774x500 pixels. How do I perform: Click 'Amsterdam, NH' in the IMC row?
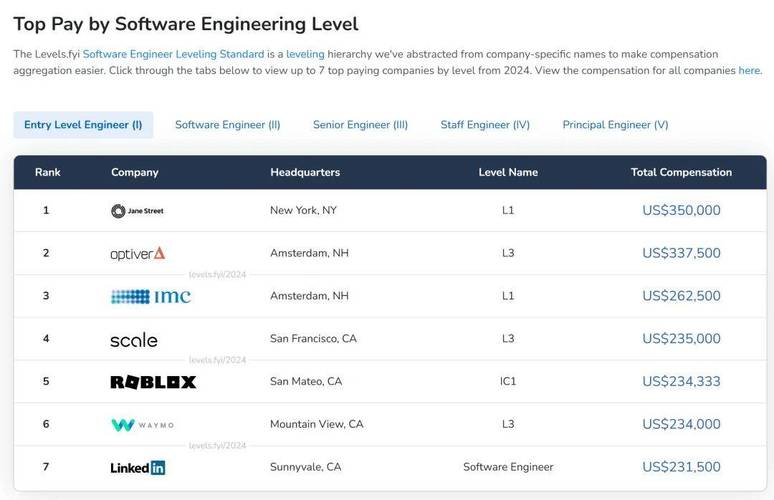[x=309, y=296]
